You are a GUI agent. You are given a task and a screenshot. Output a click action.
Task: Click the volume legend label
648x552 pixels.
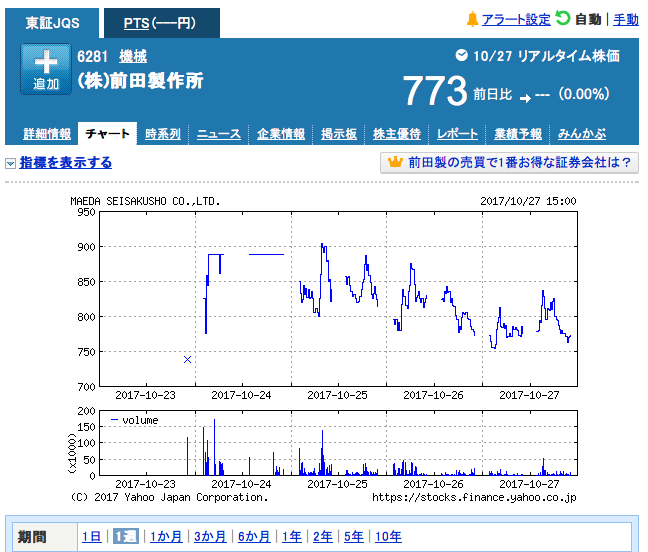point(140,420)
